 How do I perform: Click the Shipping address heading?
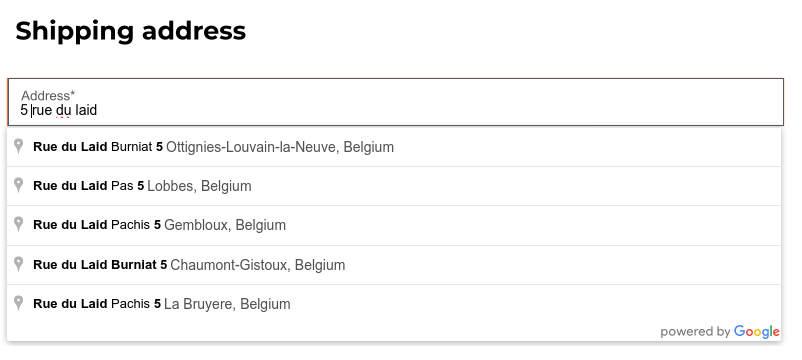(x=130, y=31)
